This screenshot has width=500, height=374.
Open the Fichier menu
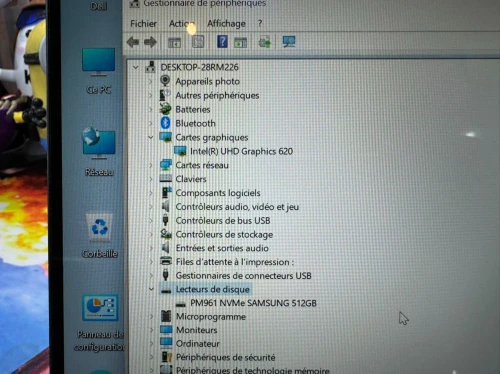pyautogui.click(x=143, y=24)
